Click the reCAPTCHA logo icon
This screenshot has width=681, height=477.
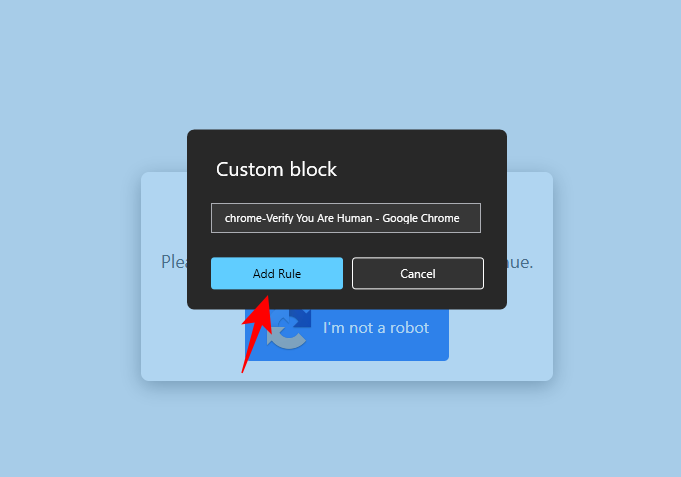click(286, 330)
